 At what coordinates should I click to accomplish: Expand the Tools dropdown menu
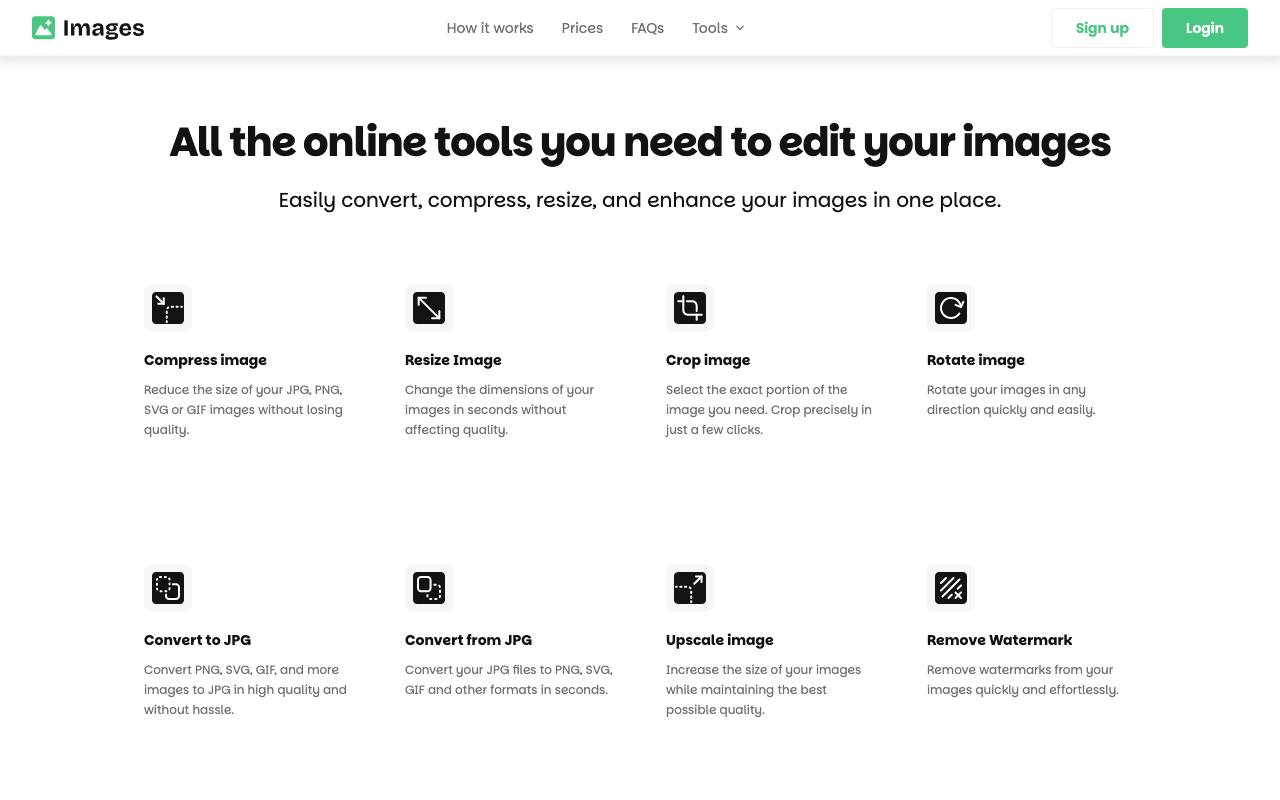pyautogui.click(x=718, y=28)
